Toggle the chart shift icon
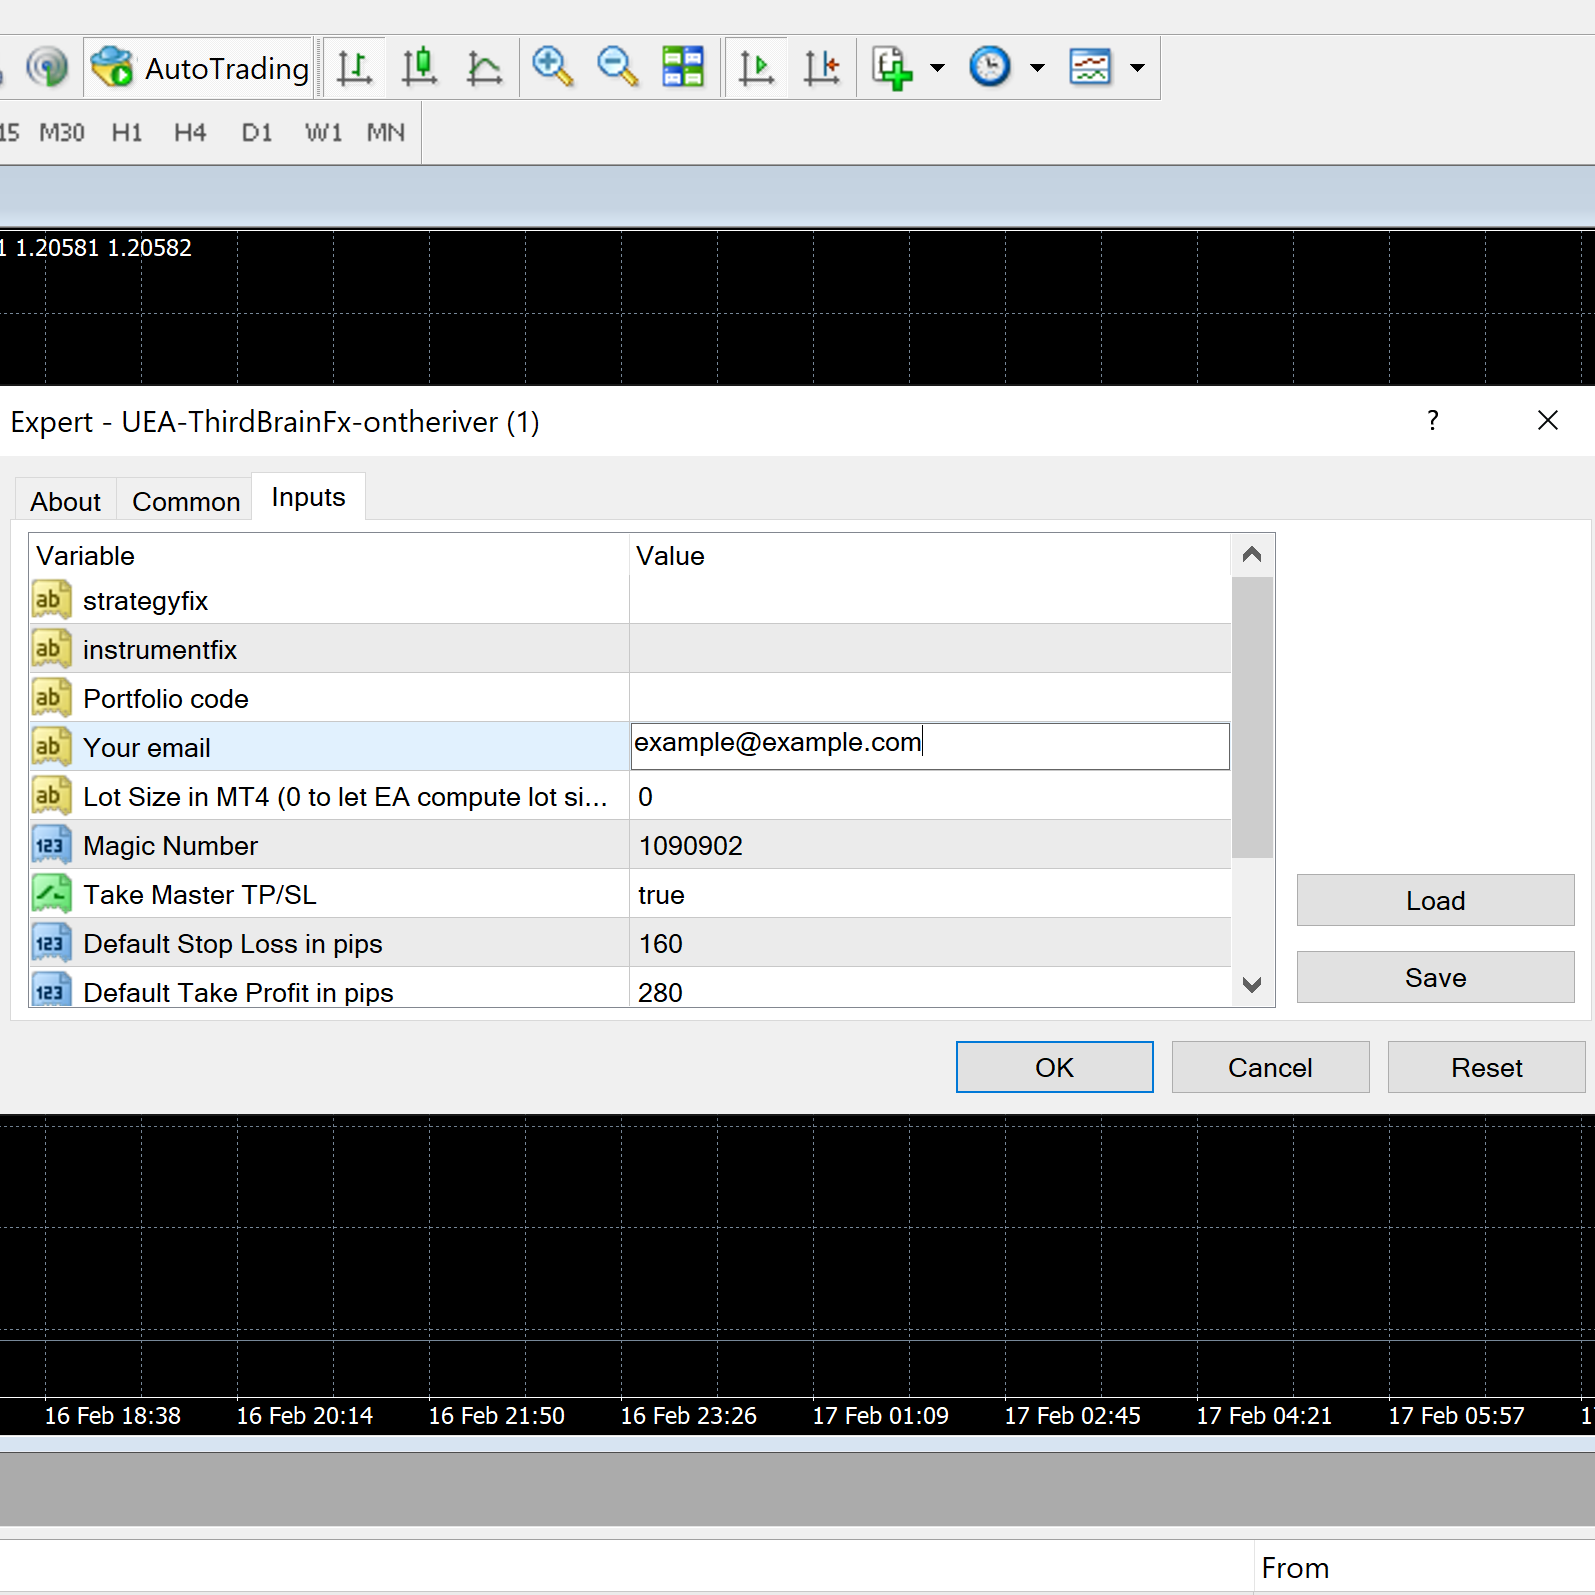Image resolution: width=1595 pixels, height=1595 pixels. pyautogui.click(x=822, y=68)
